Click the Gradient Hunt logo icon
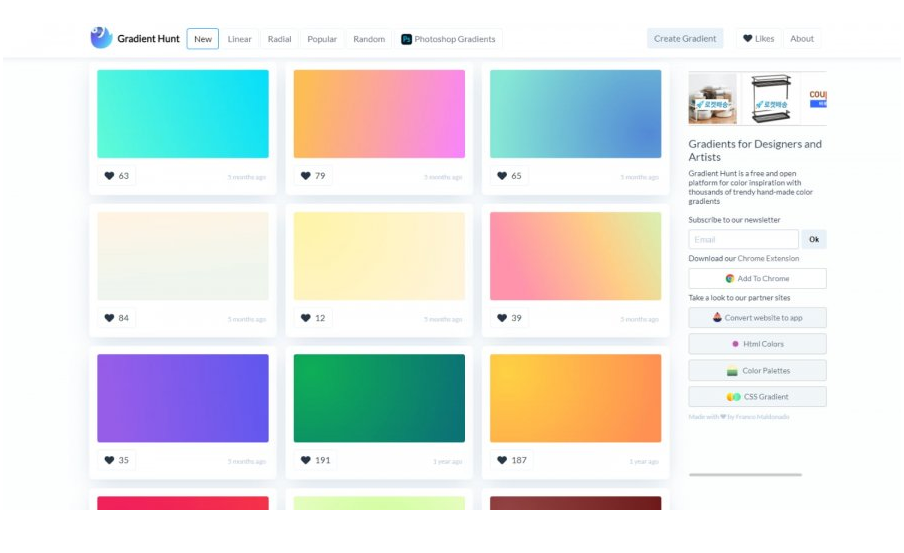The height and width of the screenshot is (553, 904). (101, 38)
